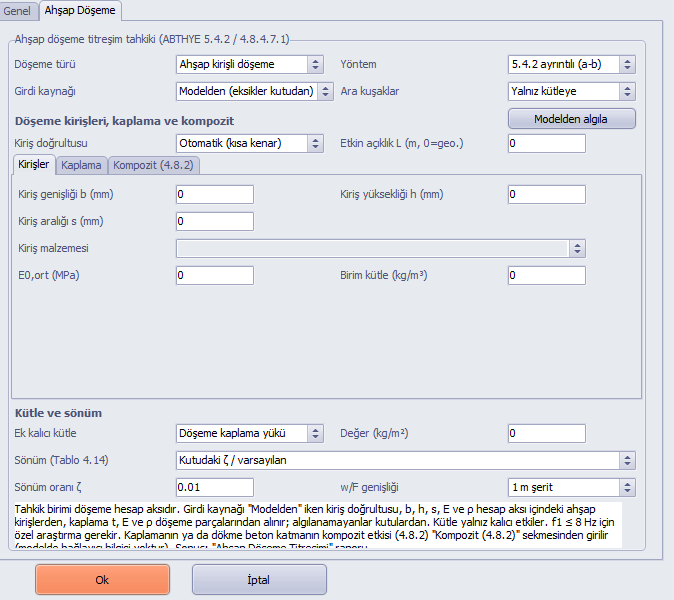The image size is (674, 600).
Task: Focus the Sönüm oranı ζ input
Action: (214, 487)
